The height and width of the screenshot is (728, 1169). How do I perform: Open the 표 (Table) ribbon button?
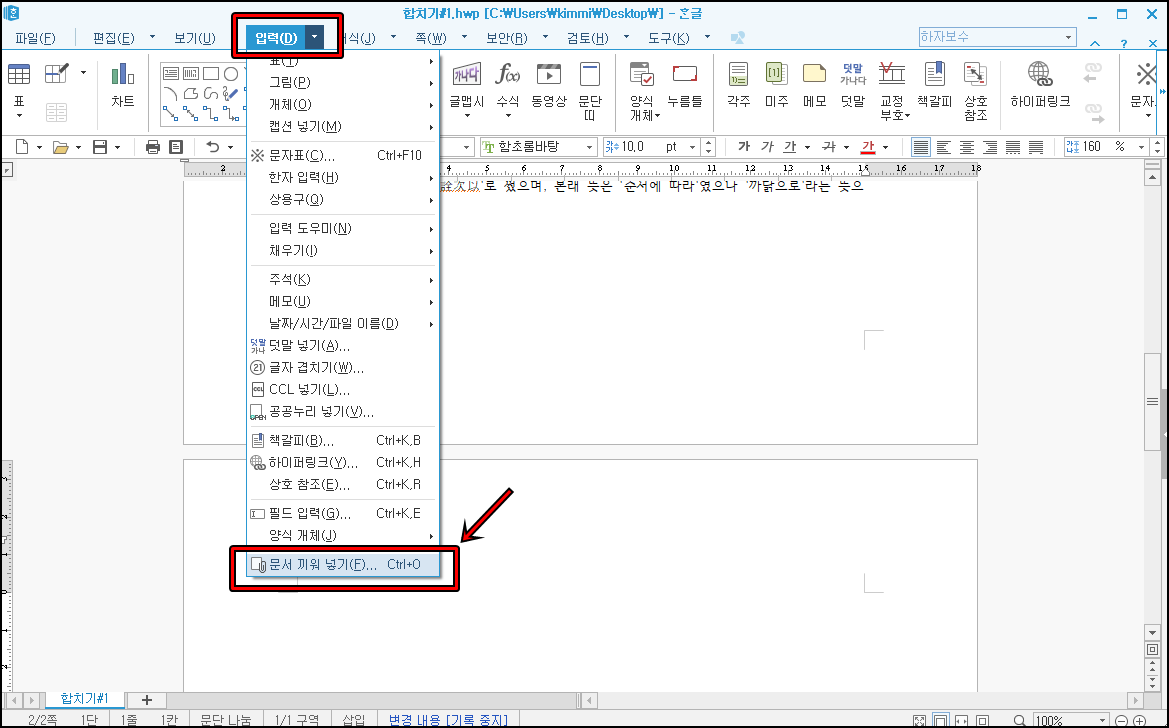[x=19, y=90]
